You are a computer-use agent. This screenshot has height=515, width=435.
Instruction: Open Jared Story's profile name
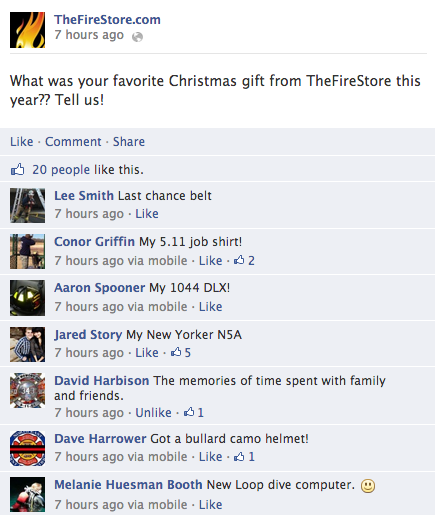pos(88,334)
